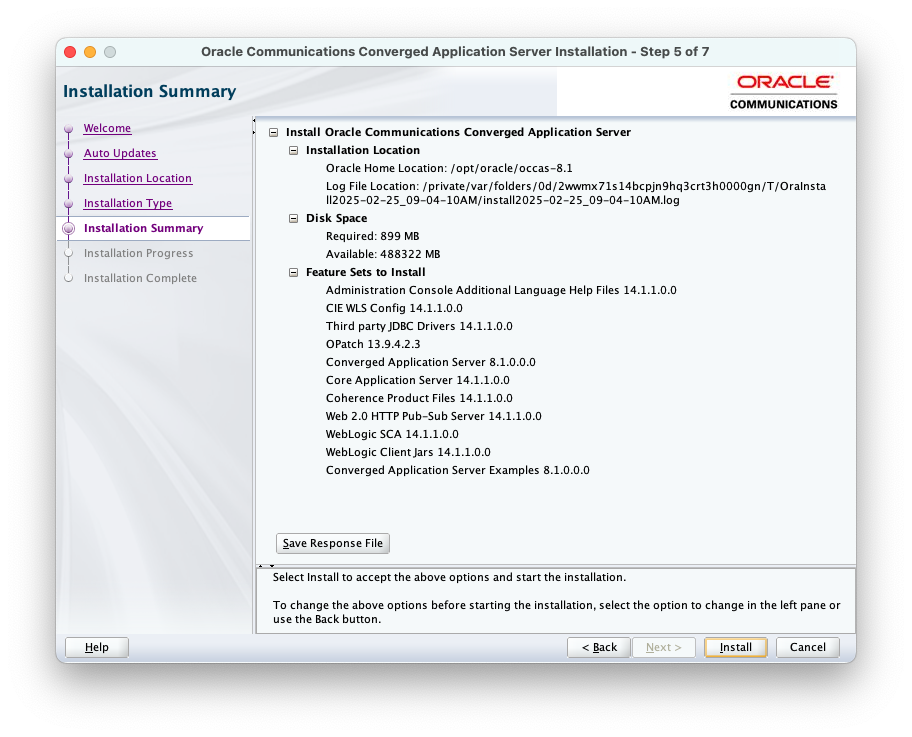Click the Installation Location step bullet icon
This screenshot has height=737, width=912.
69,179
